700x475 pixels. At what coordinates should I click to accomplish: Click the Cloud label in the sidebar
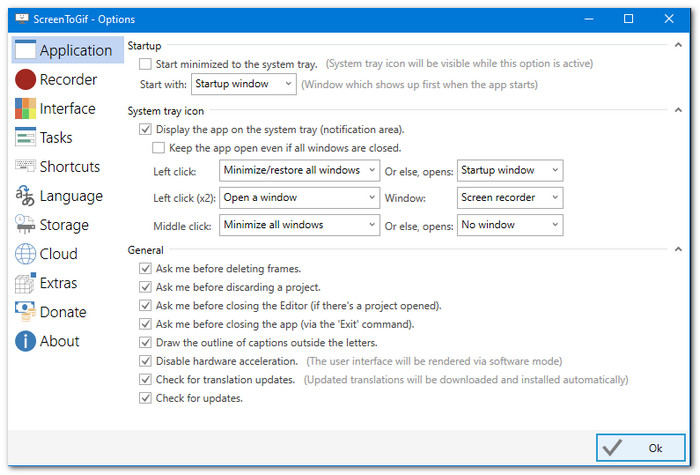(58, 254)
